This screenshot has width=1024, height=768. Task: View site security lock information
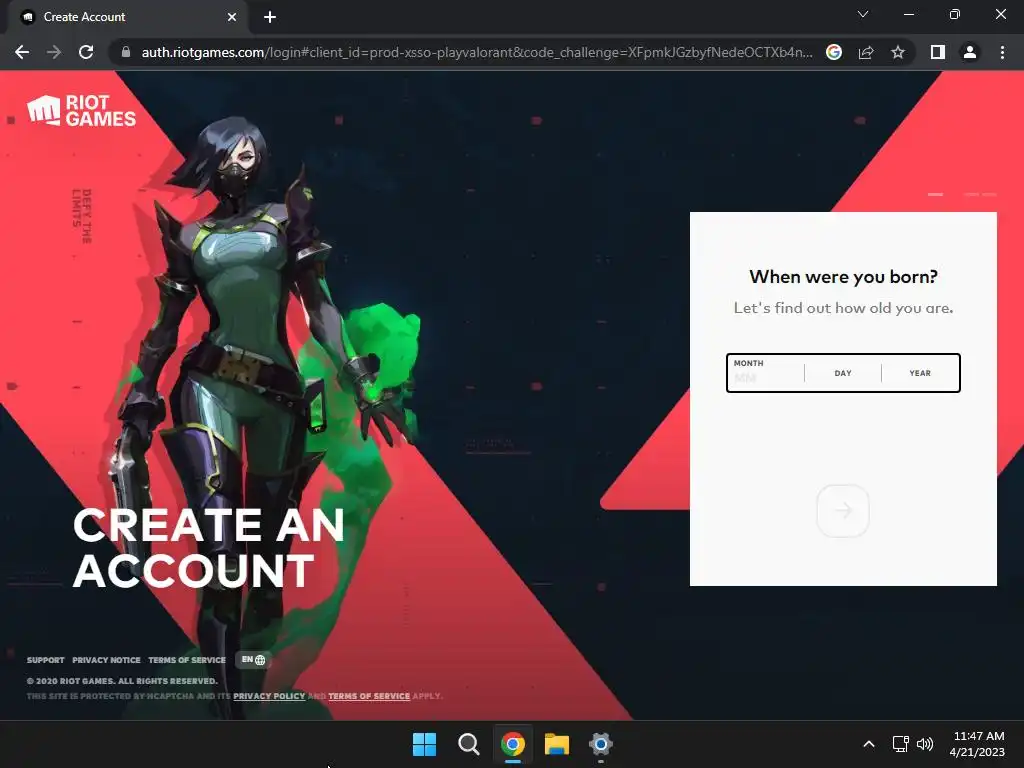click(125, 52)
